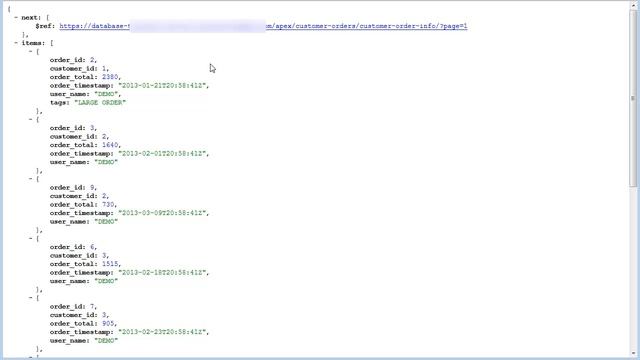Click the order_id value 6

(x=92, y=247)
